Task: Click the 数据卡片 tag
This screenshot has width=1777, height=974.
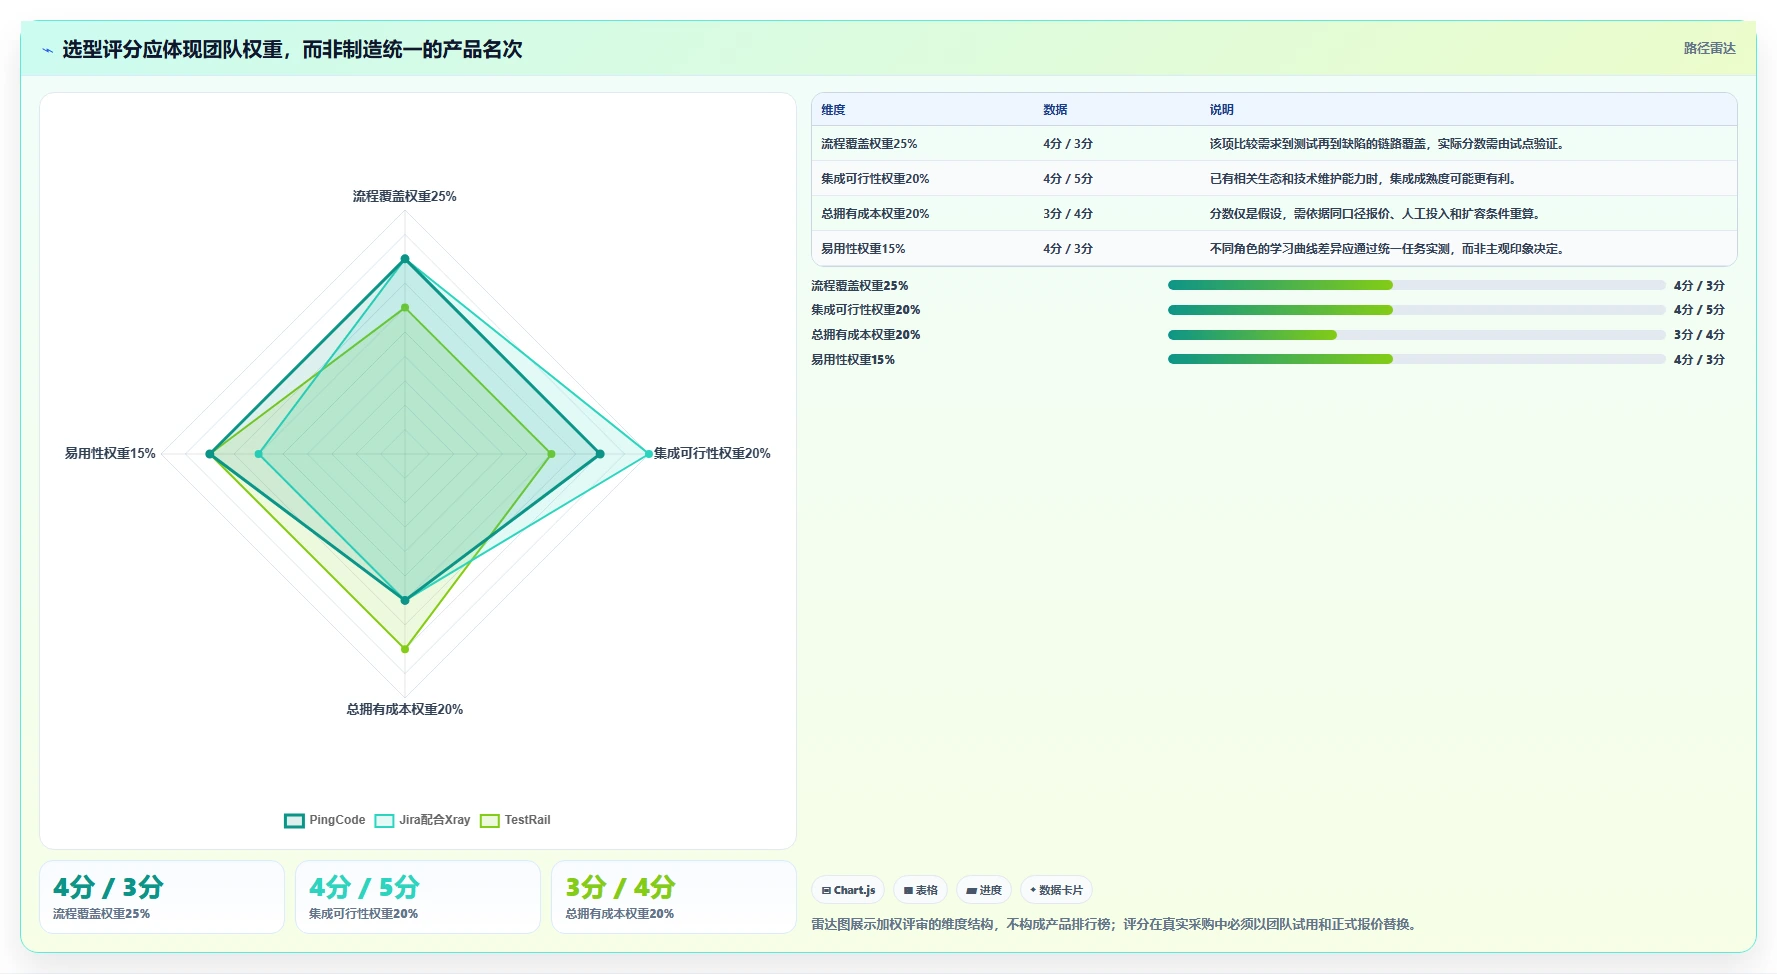Action: point(1056,890)
